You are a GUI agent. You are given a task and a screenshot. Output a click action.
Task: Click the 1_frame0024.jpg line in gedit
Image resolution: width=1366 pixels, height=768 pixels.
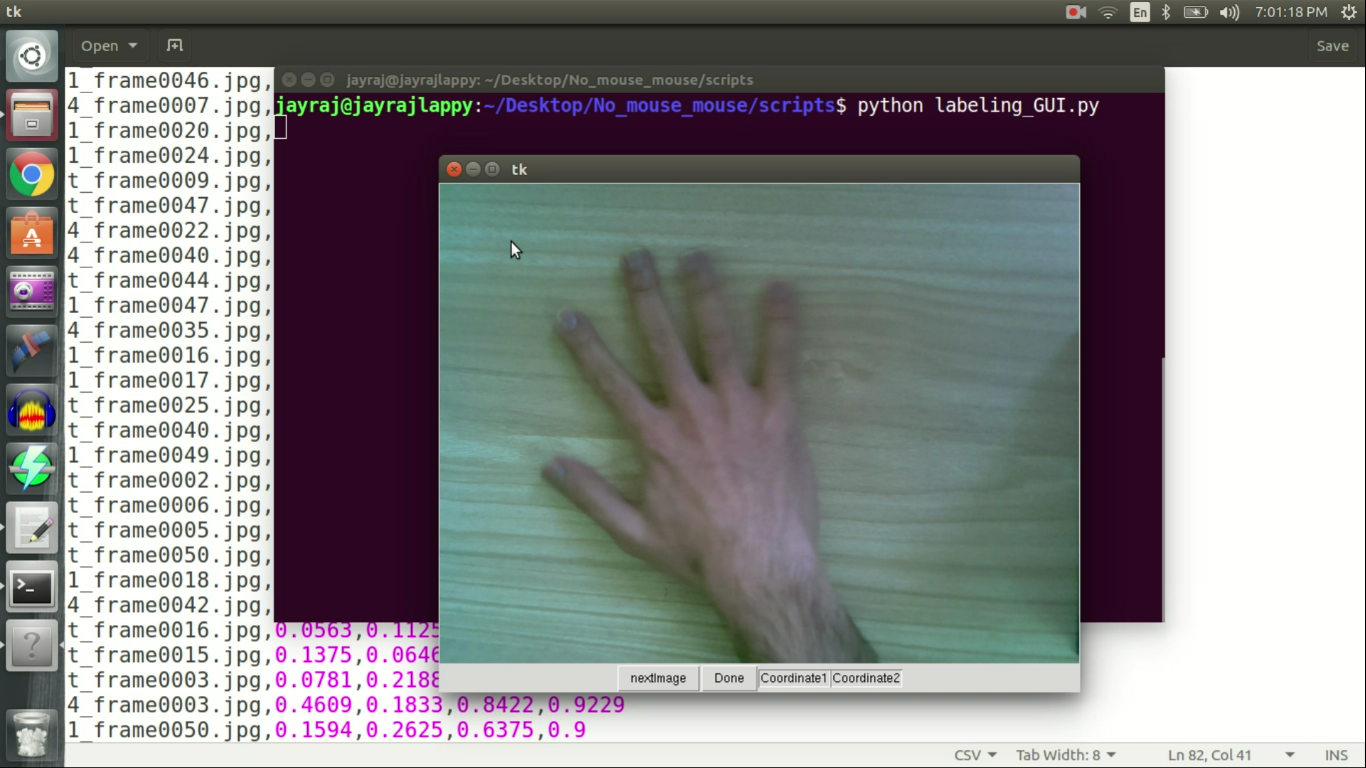point(170,156)
